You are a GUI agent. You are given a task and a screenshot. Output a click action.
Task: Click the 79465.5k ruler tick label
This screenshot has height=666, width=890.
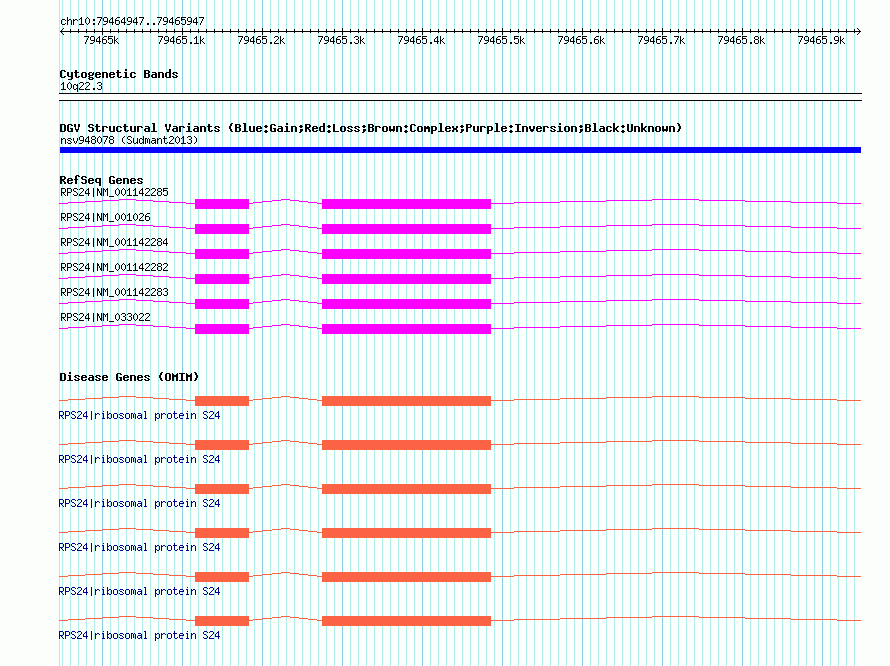point(501,40)
